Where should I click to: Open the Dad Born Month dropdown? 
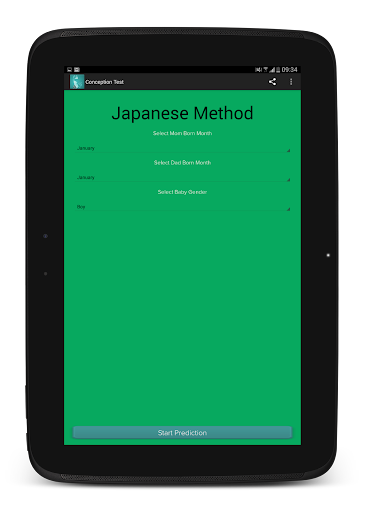click(183, 177)
